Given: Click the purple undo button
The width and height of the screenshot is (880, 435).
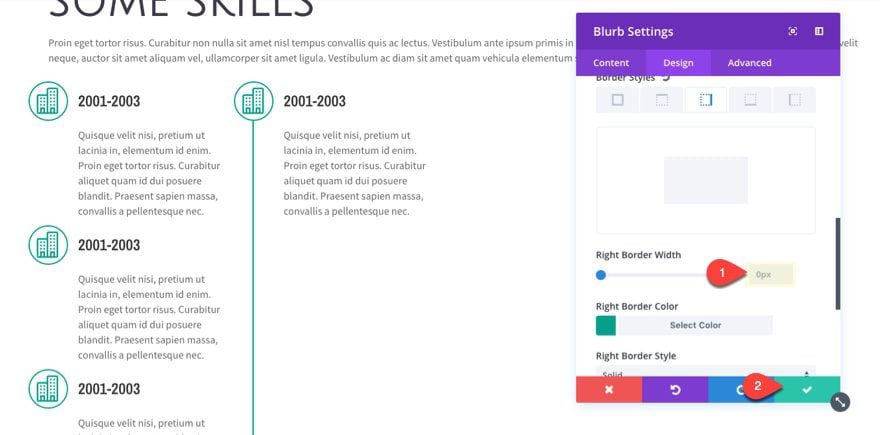Looking at the screenshot, I should tap(675, 390).
